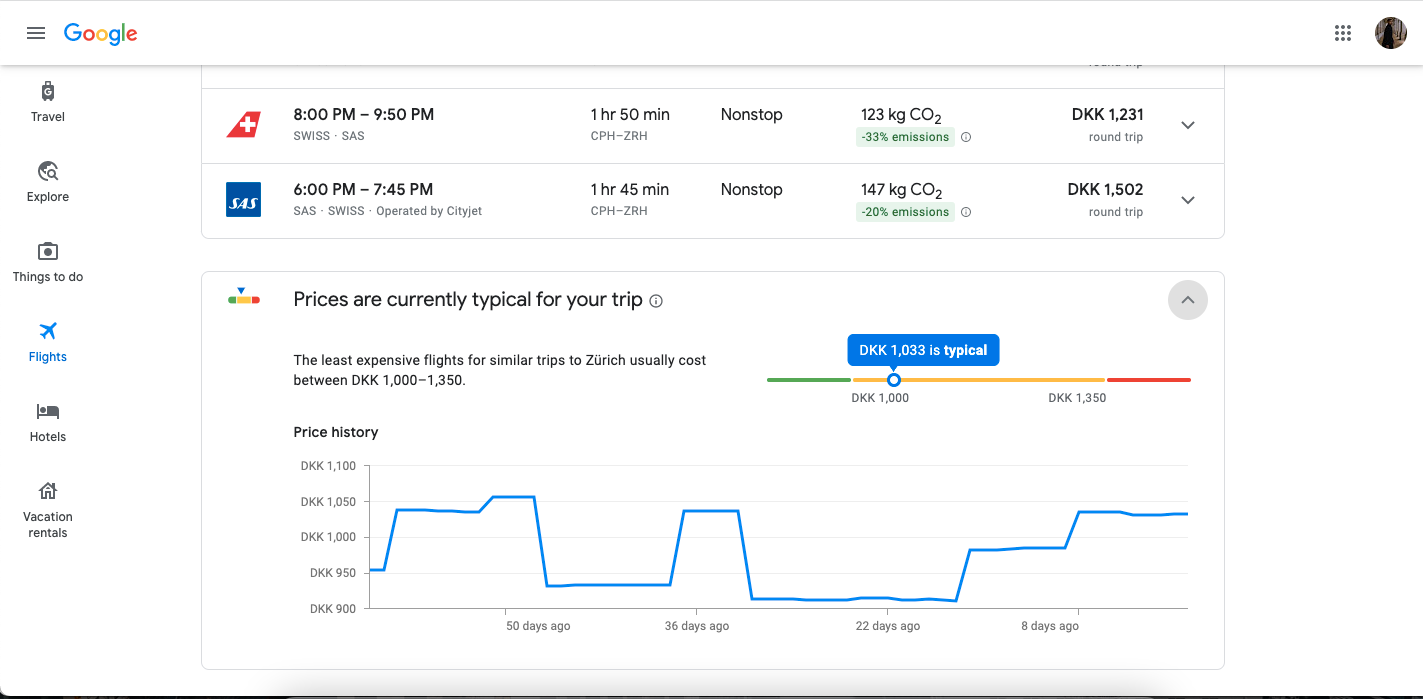Click info icon beside typical prices heading

(656, 301)
